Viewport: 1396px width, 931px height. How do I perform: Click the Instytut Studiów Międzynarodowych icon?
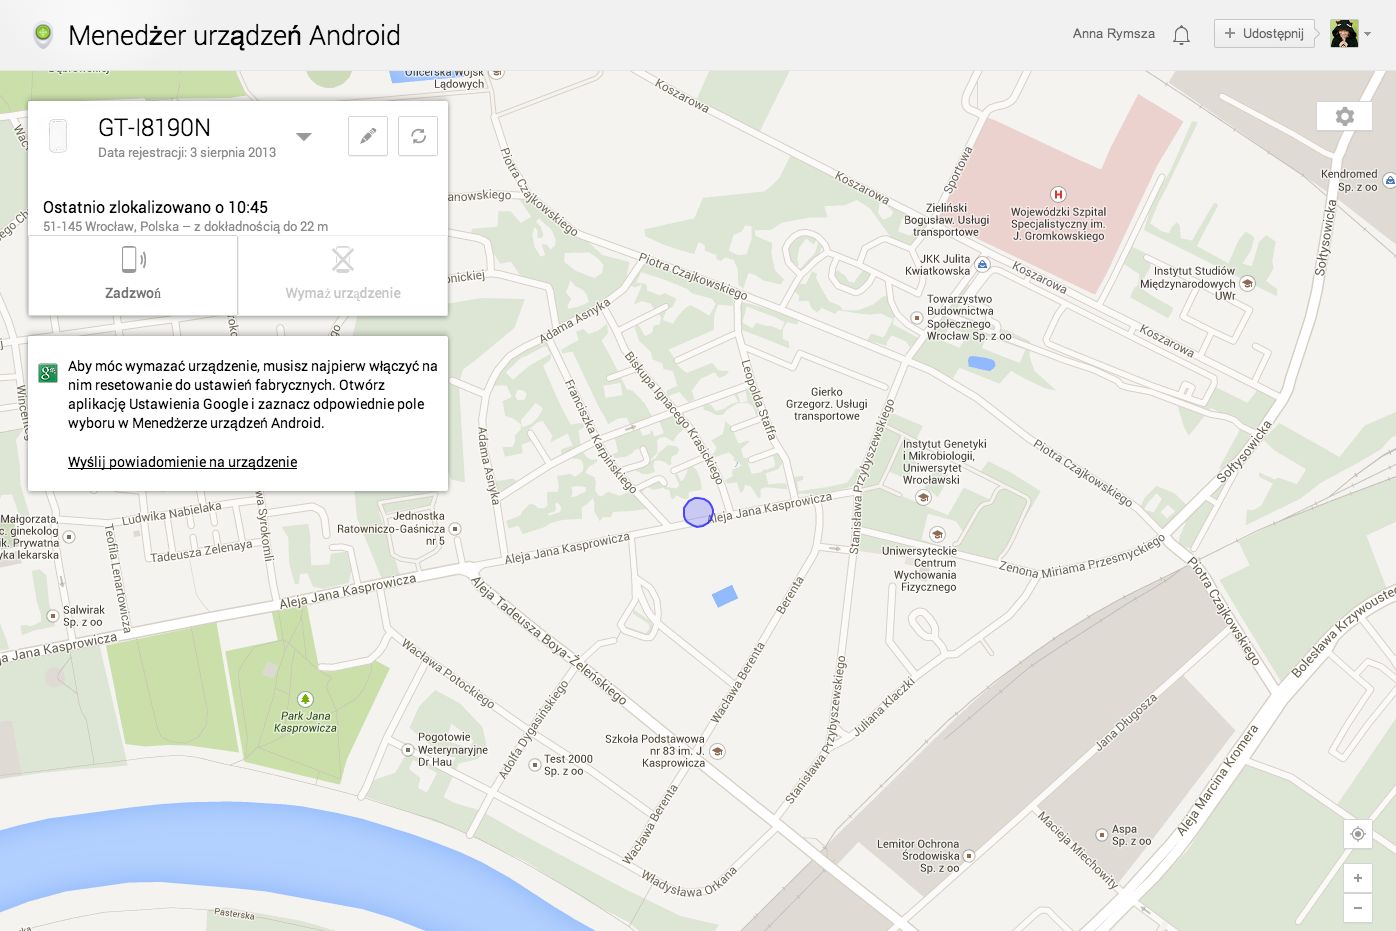[1247, 283]
